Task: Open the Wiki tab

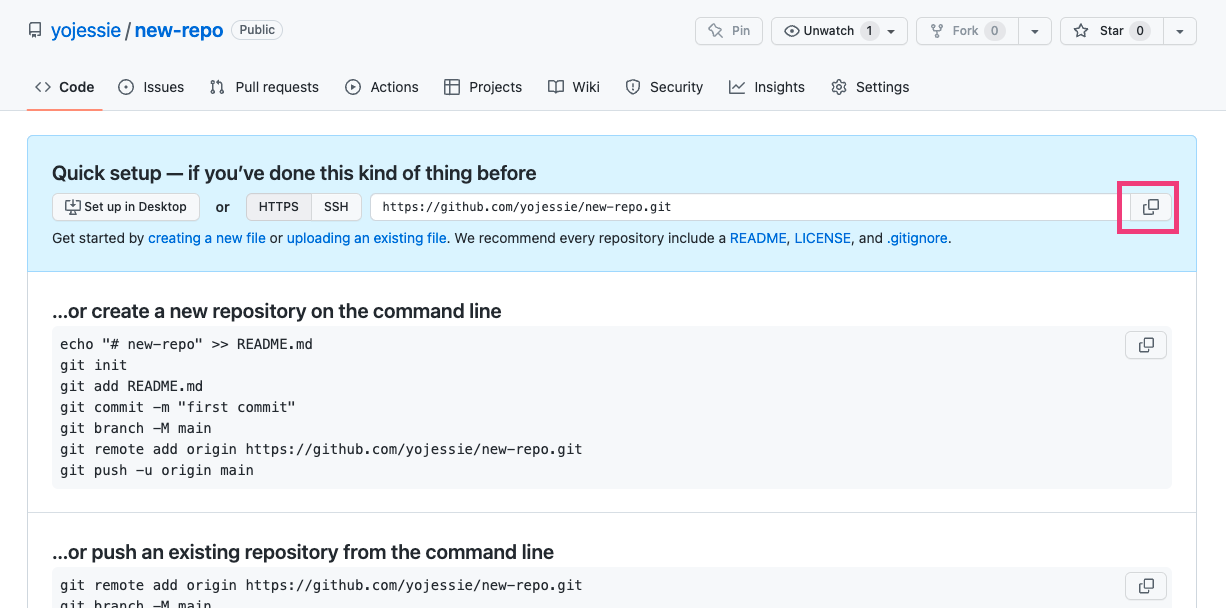Action: (x=574, y=87)
